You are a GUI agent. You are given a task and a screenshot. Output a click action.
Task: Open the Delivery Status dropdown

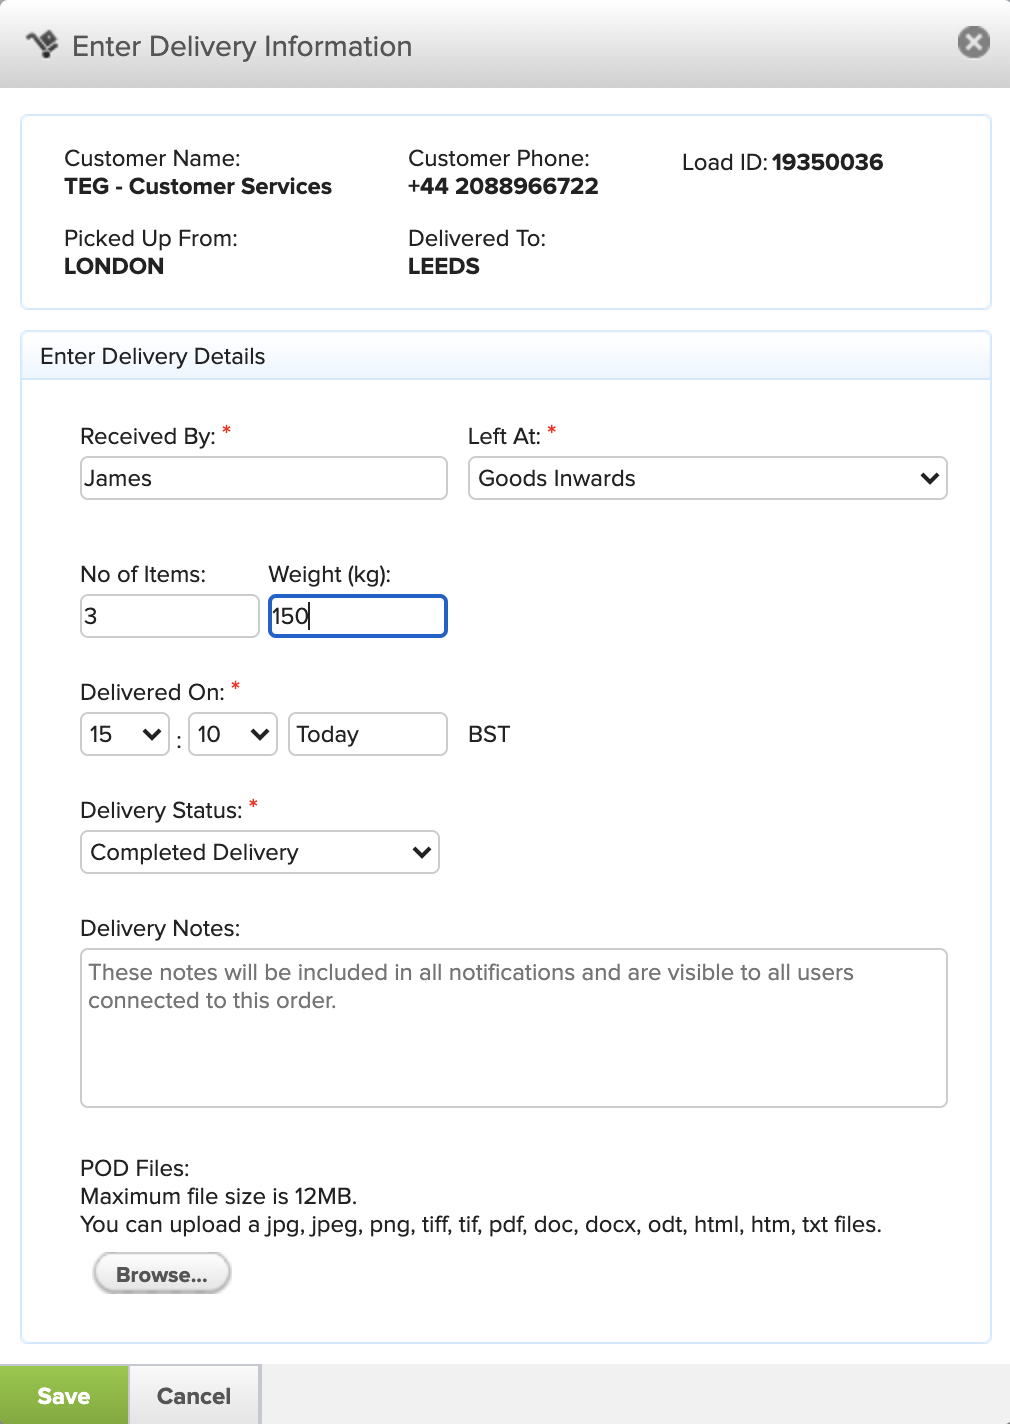click(260, 852)
